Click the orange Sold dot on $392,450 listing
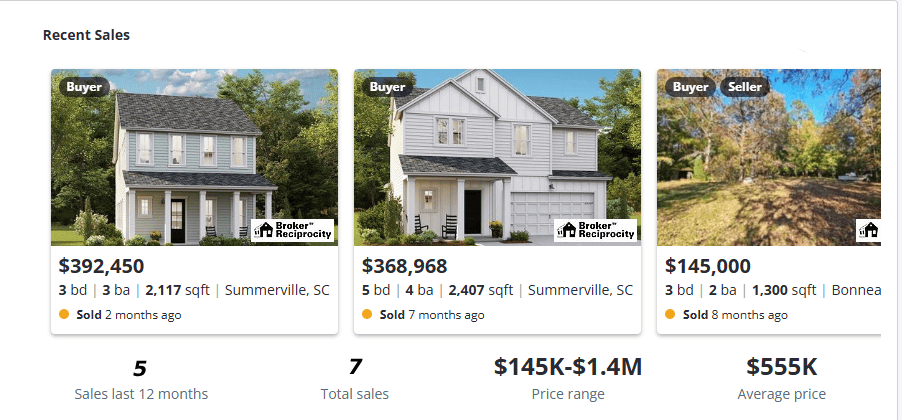The height and width of the screenshot is (420, 902). (x=66, y=314)
